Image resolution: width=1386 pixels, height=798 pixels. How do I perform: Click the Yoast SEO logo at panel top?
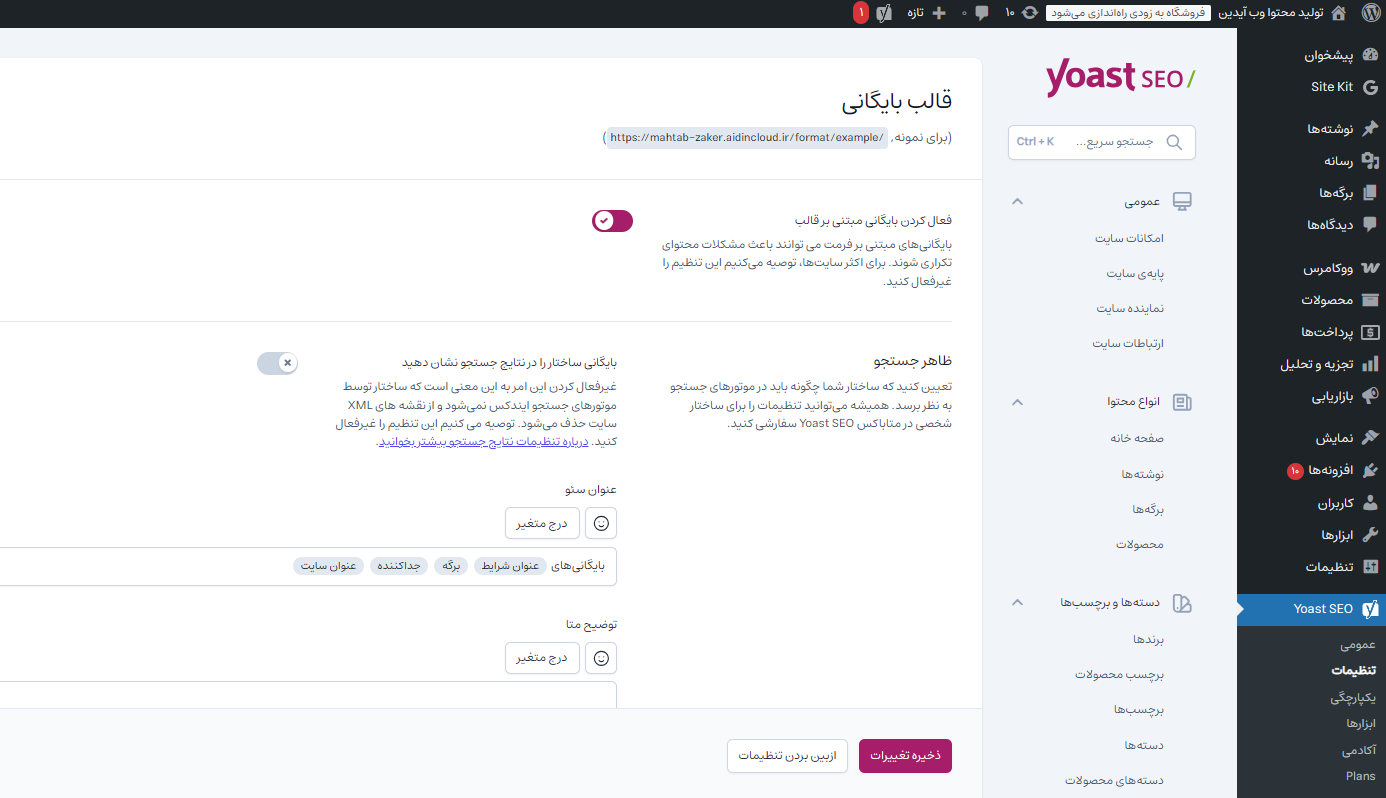[1119, 78]
